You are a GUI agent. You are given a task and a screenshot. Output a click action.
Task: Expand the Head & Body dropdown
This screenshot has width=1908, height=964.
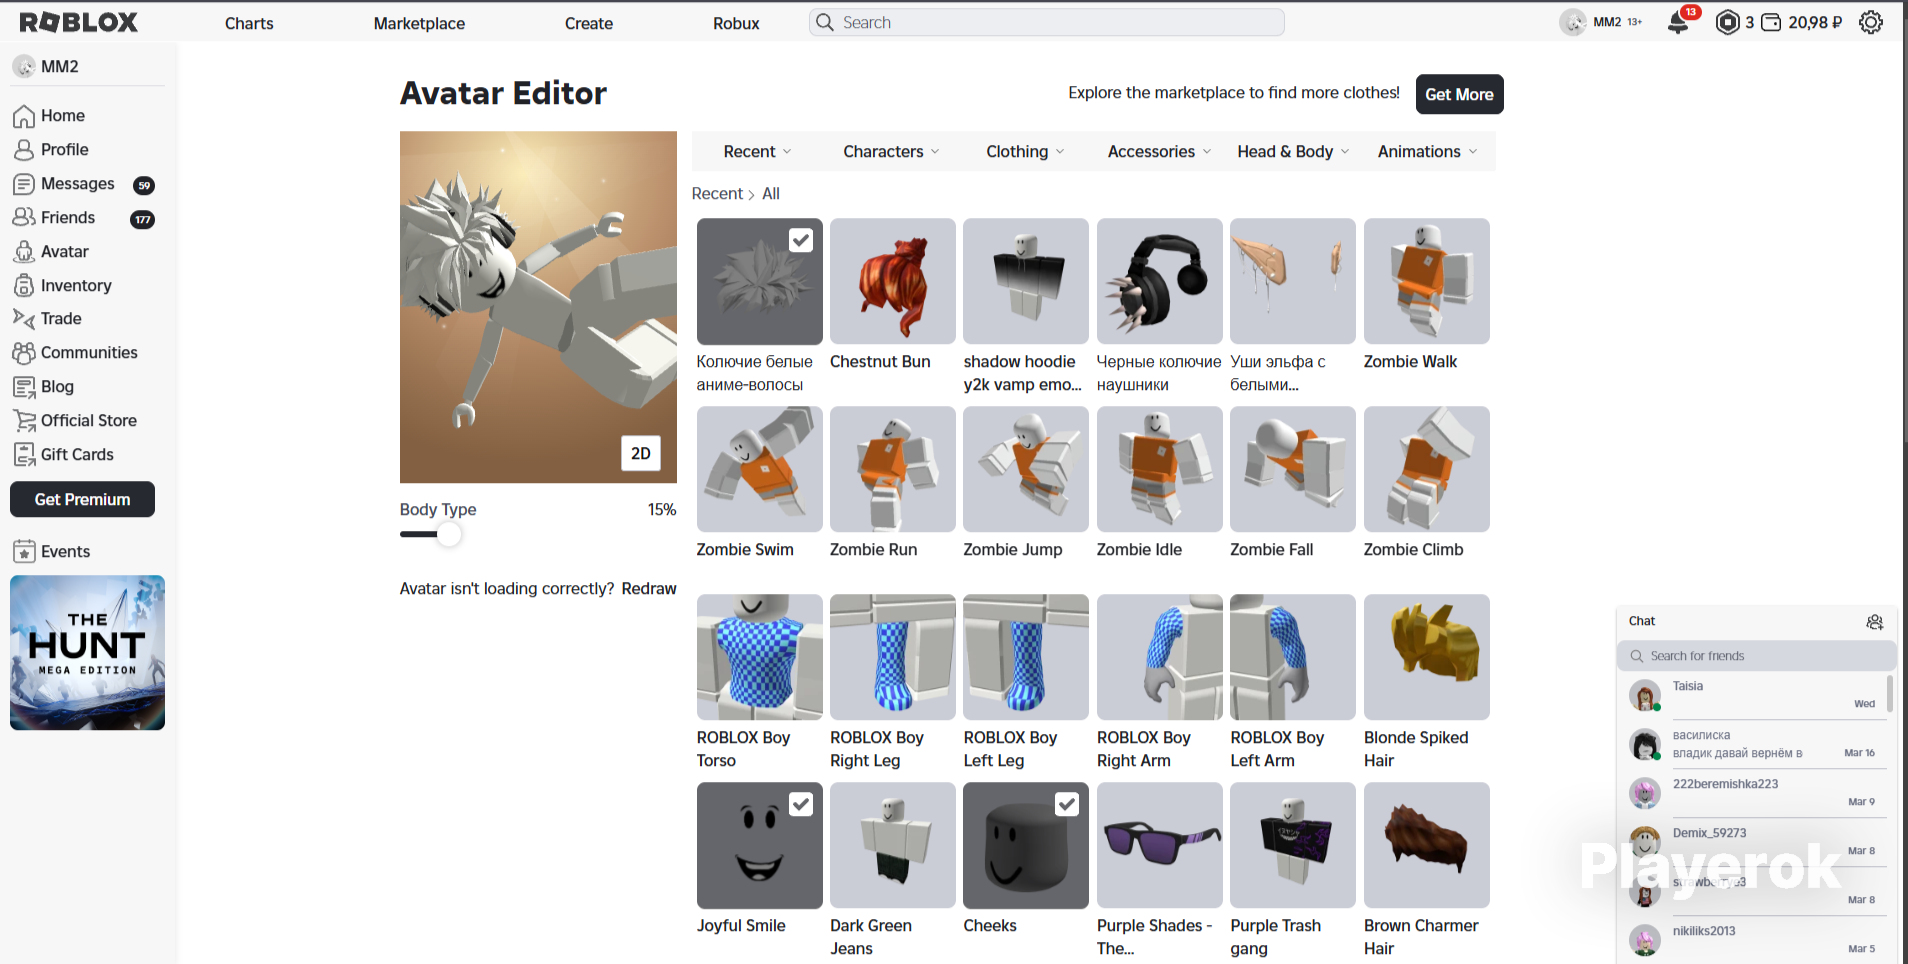coord(1293,151)
